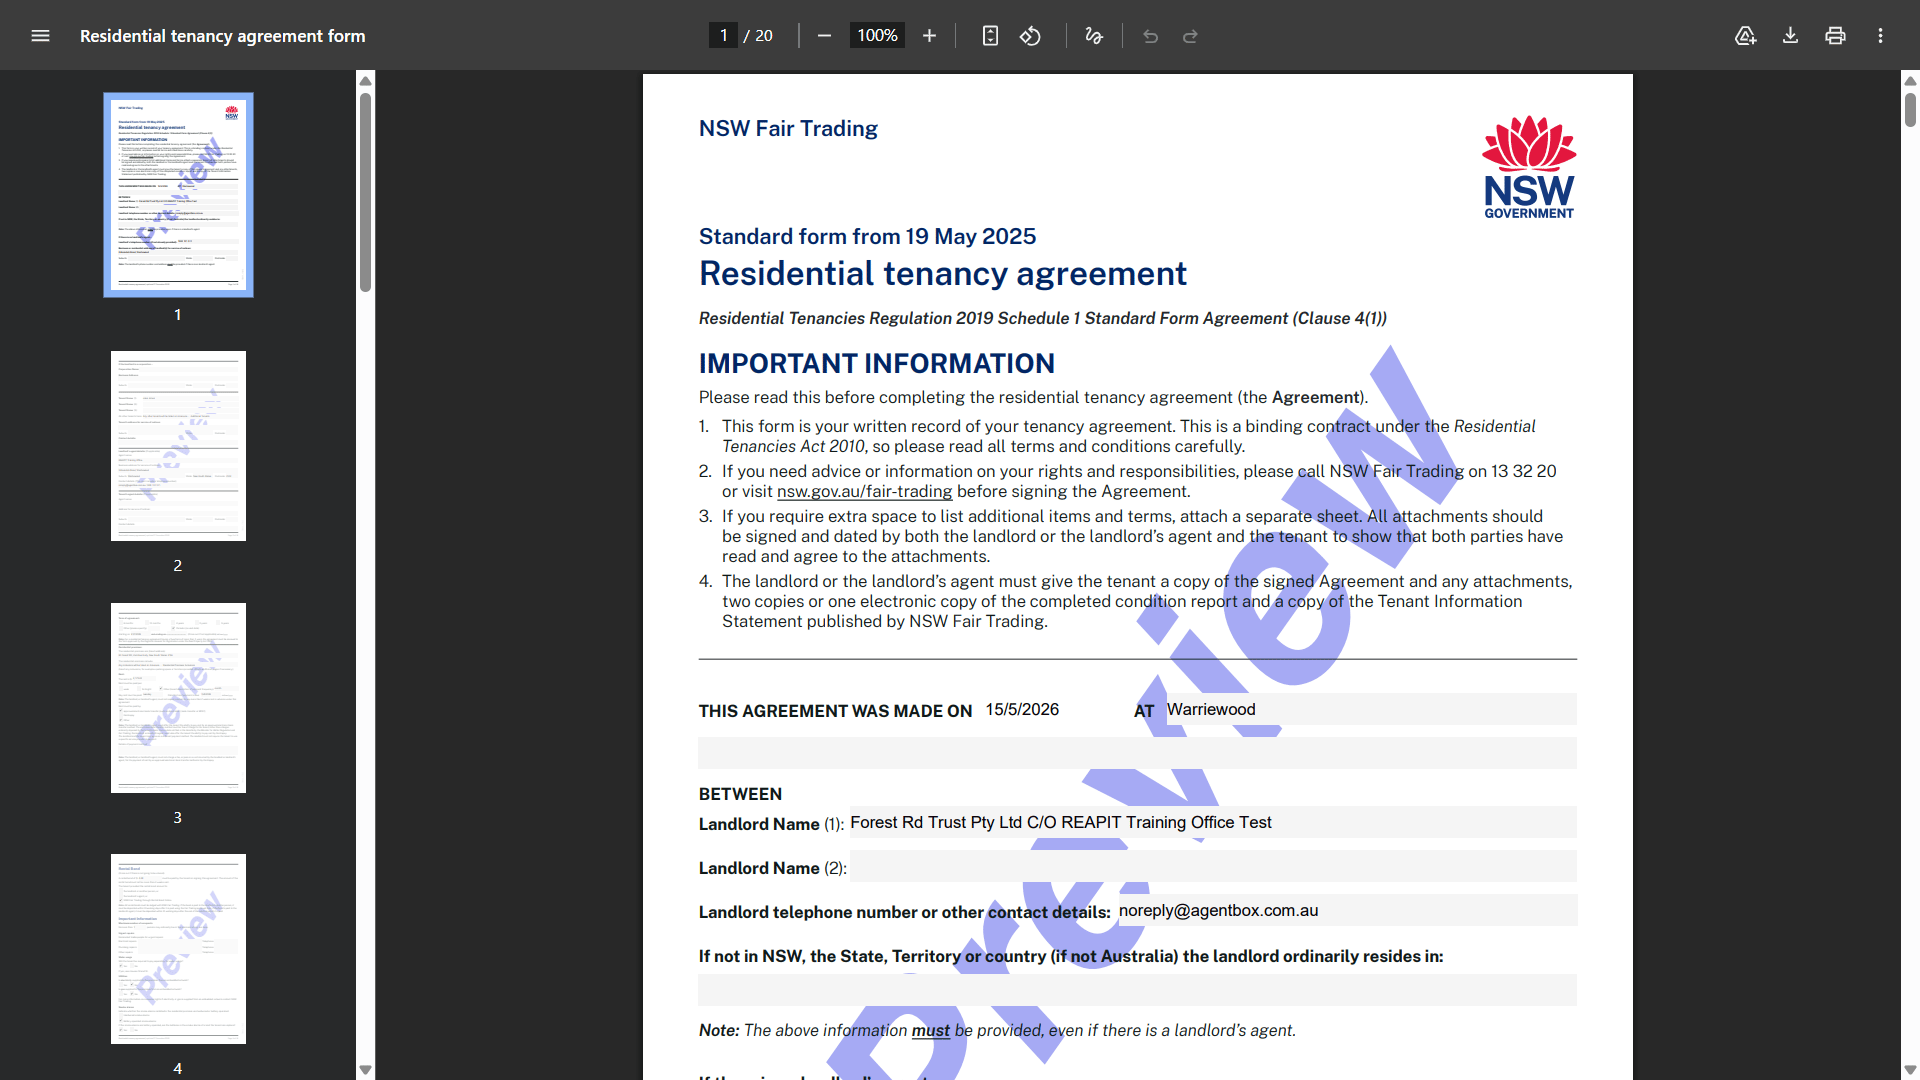Open the nsw.gov.au/fair-trading link
This screenshot has width=1920, height=1080.
point(864,491)
